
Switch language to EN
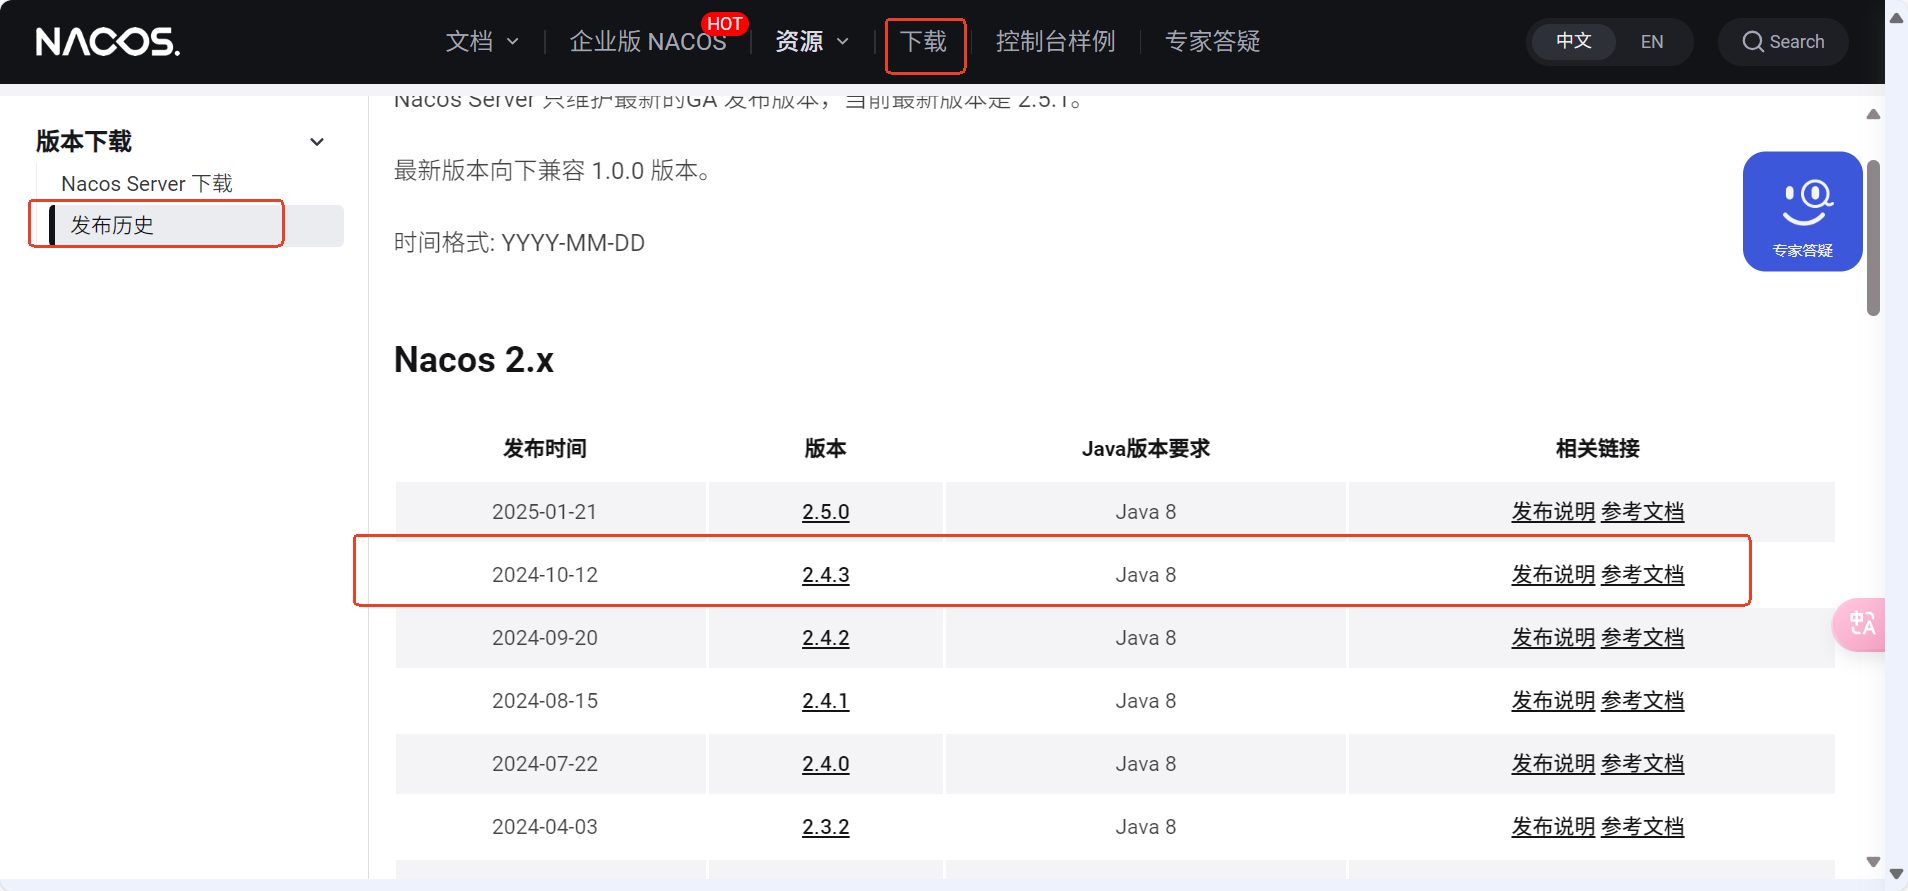(x=1652, y=42)
